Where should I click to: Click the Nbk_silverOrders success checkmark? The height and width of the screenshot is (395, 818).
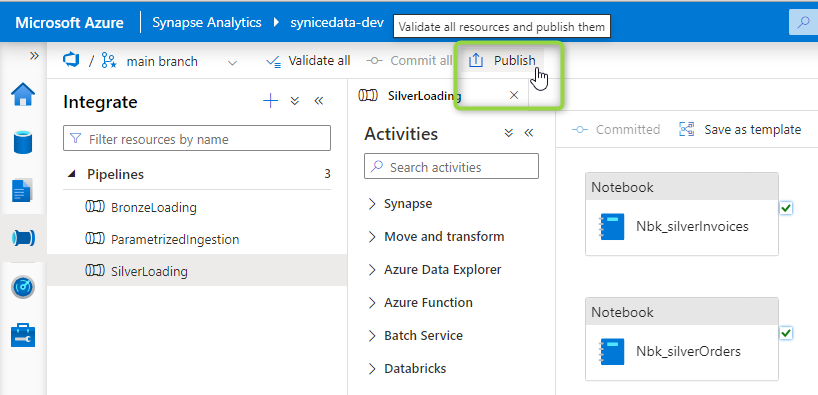pyautogui.click(x=787, y=333)
